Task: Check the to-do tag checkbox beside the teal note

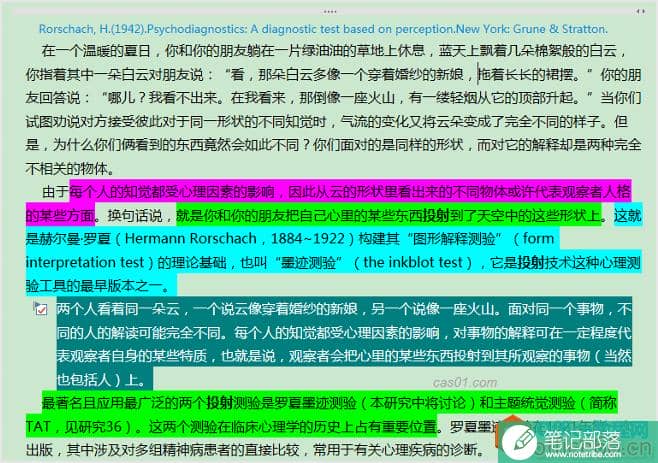Action: click(41, 309)
